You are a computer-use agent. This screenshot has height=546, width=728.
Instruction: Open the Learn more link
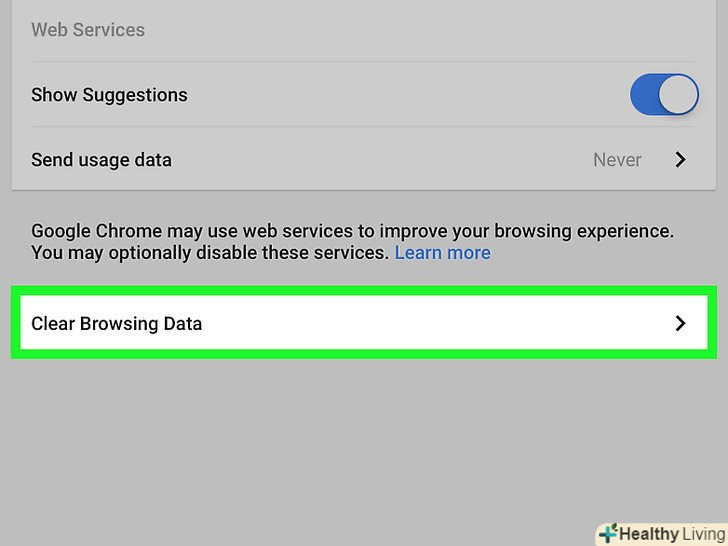pos(442,253)
